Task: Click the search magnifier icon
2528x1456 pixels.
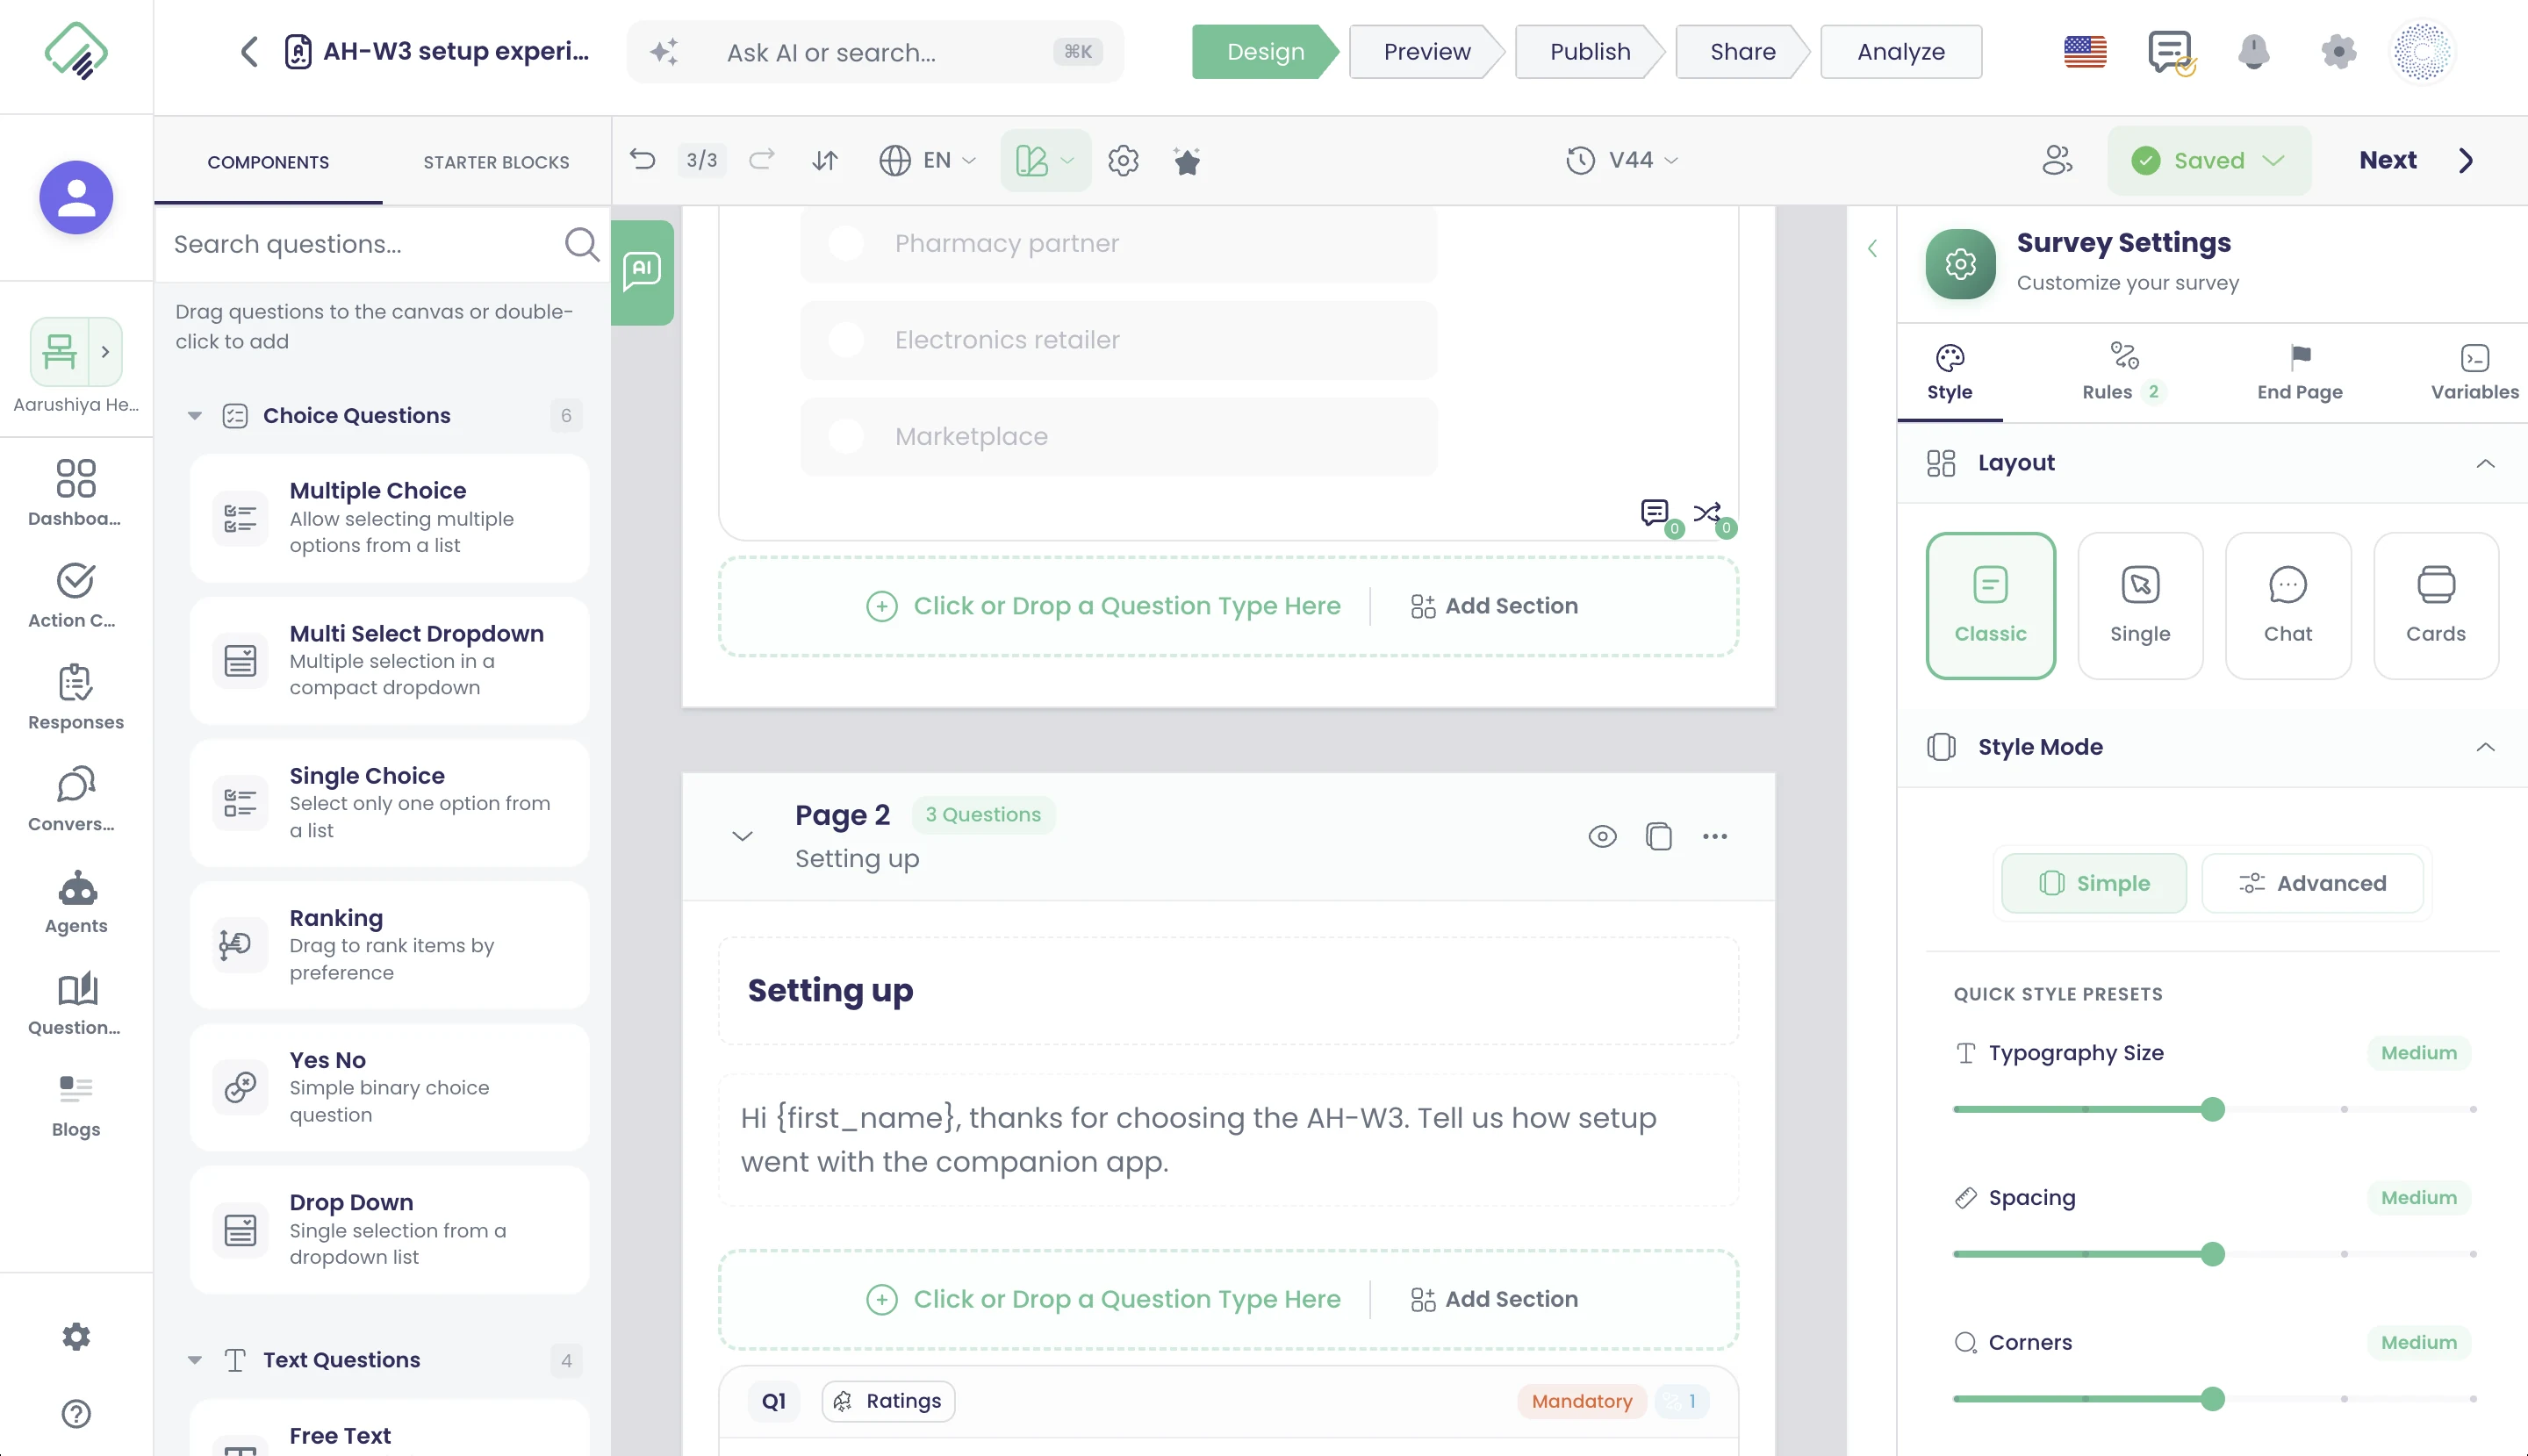Action: [x=581, y=244]
